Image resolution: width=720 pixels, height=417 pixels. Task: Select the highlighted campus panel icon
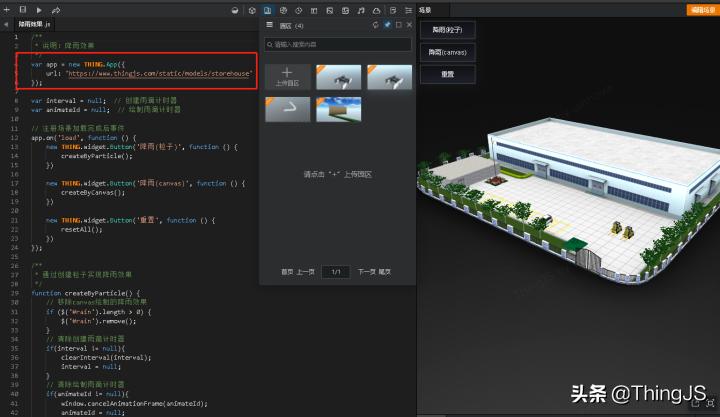click(268, 10)
